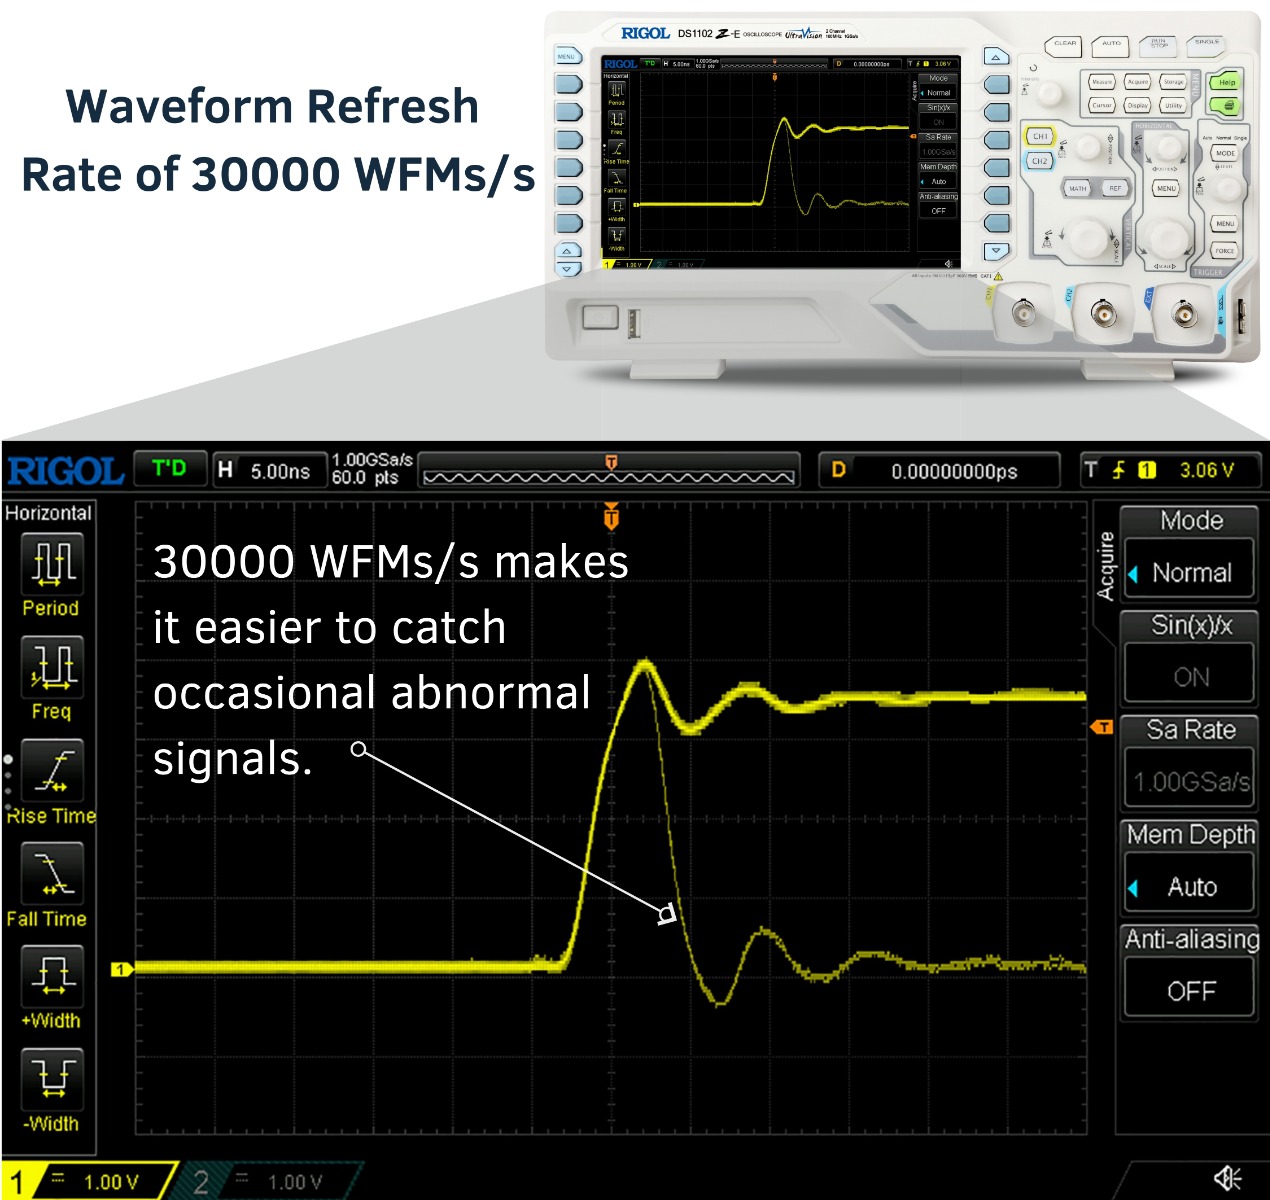The height and width of the screenshot is (1200, 1270).
Task: Choose the Rise Time measurement icon, enlarged screen
Action: (52, 770)
